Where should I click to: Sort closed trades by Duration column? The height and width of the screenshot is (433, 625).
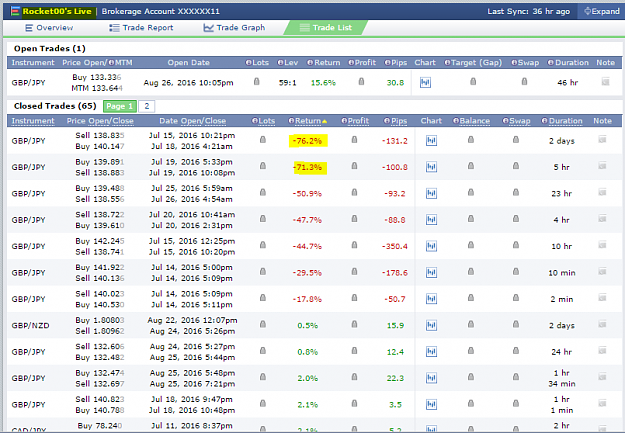coord(562,121)
